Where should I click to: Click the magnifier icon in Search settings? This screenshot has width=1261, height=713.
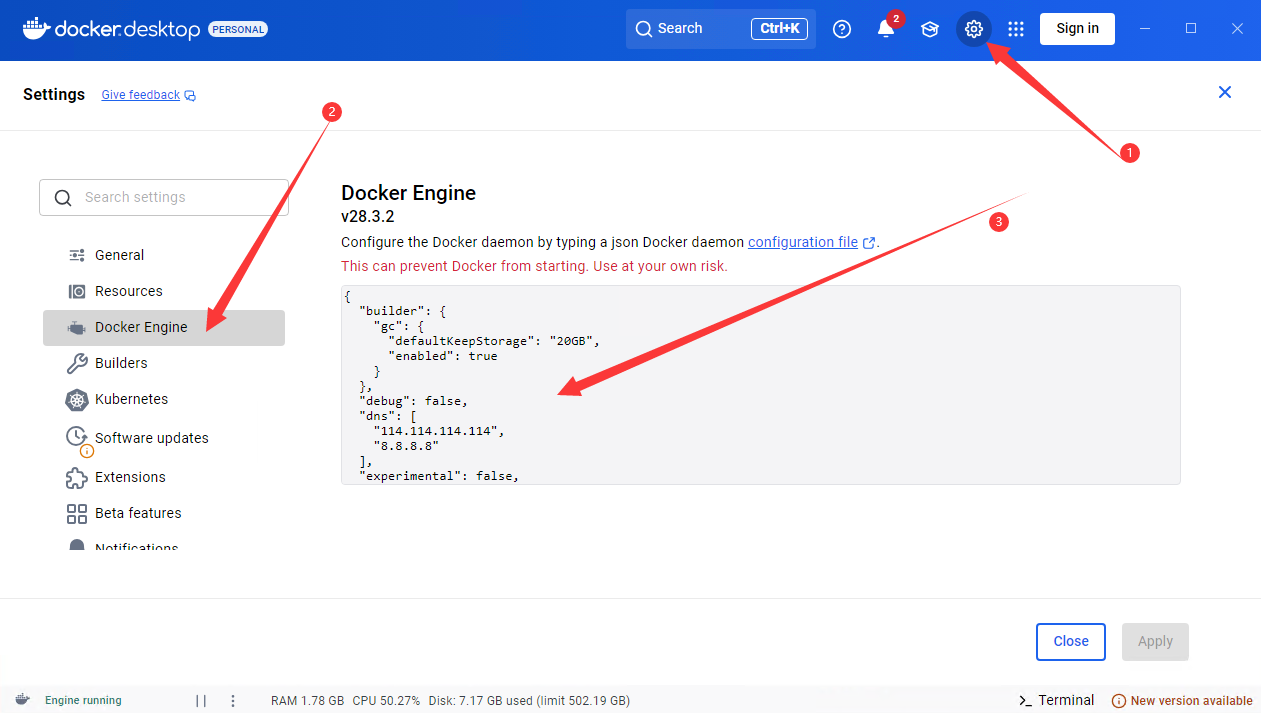[63, 198]
